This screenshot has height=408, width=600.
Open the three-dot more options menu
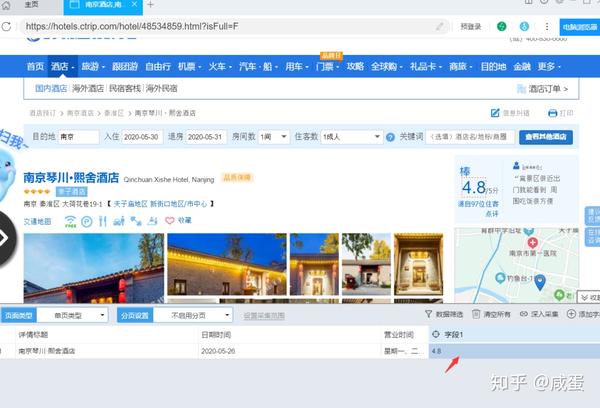547,26
